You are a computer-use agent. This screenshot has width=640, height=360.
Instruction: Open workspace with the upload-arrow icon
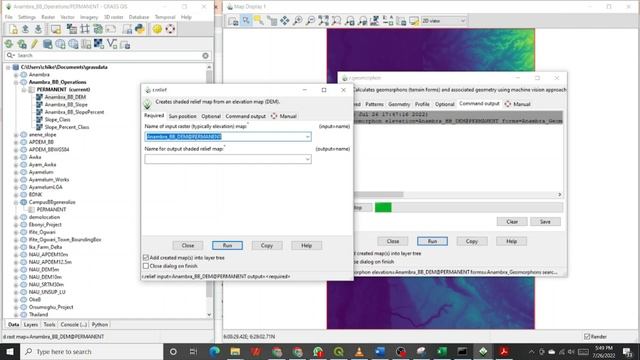click(25, 29)
